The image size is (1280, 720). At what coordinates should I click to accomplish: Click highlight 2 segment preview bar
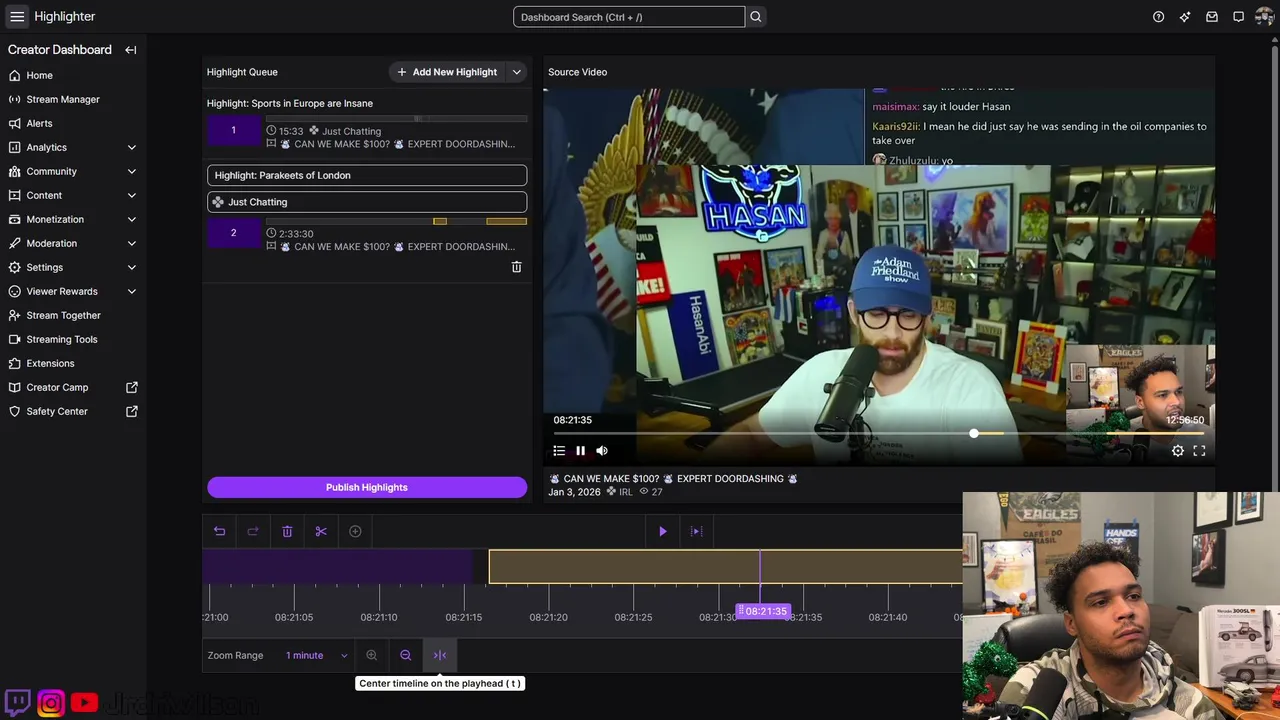(x=396, y=221)
